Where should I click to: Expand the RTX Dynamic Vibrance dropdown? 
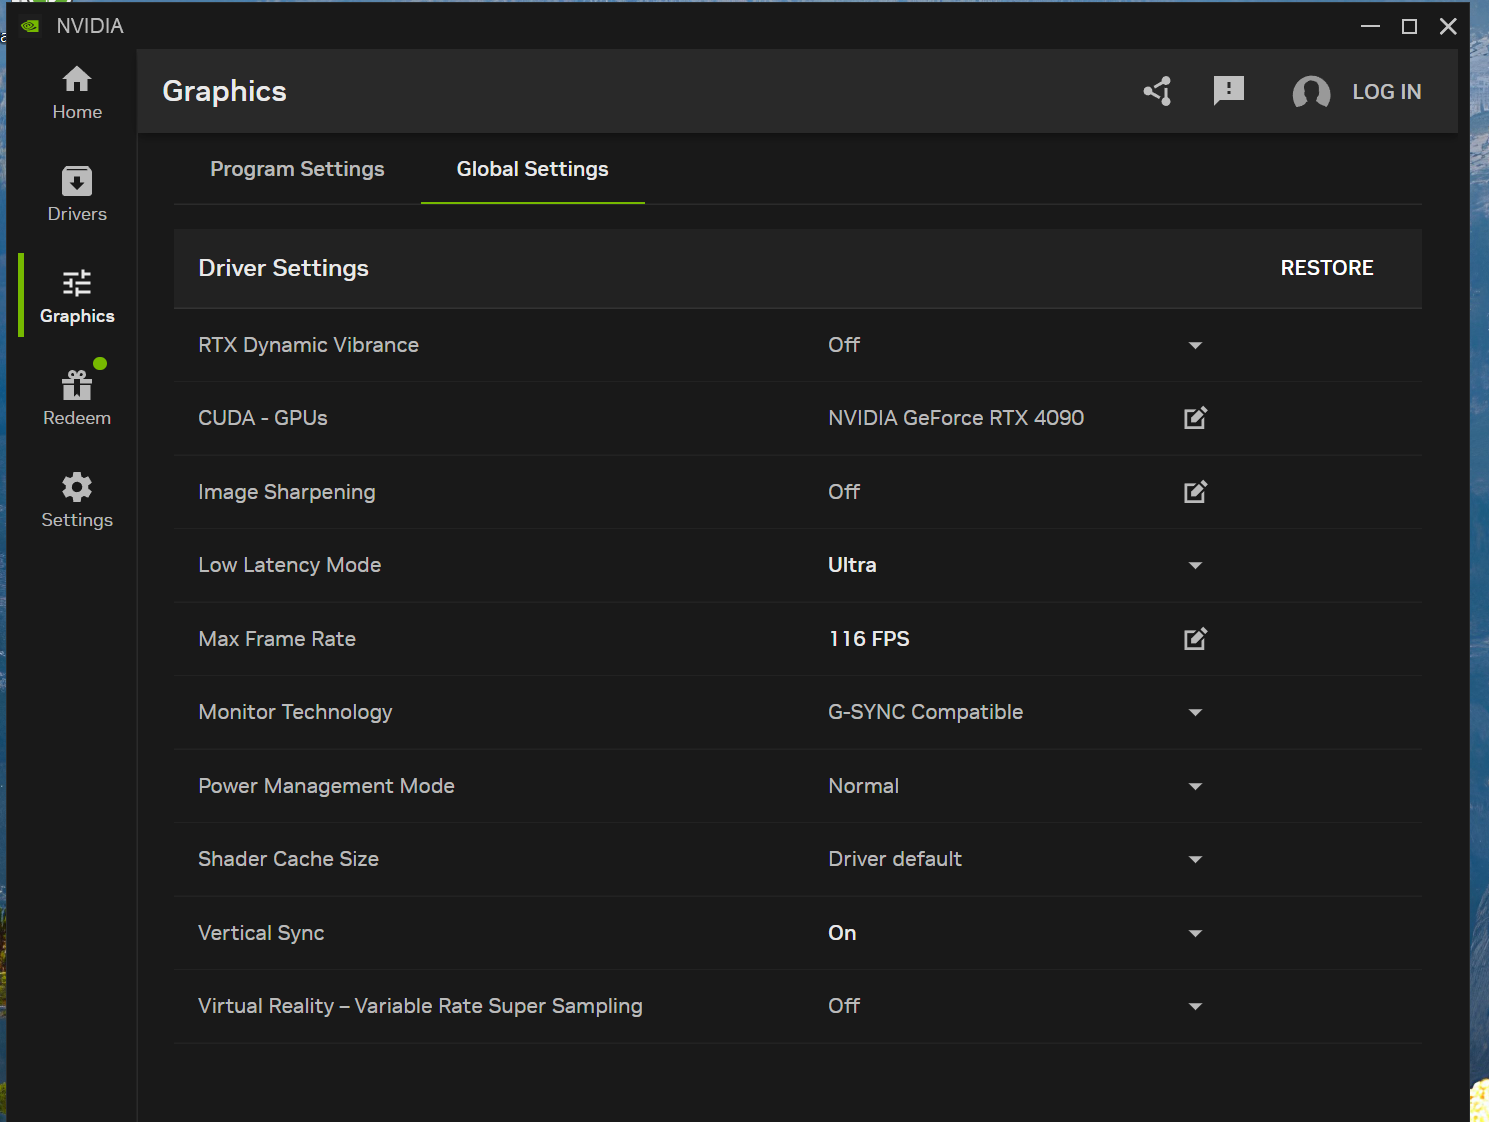pos(1195,345)
